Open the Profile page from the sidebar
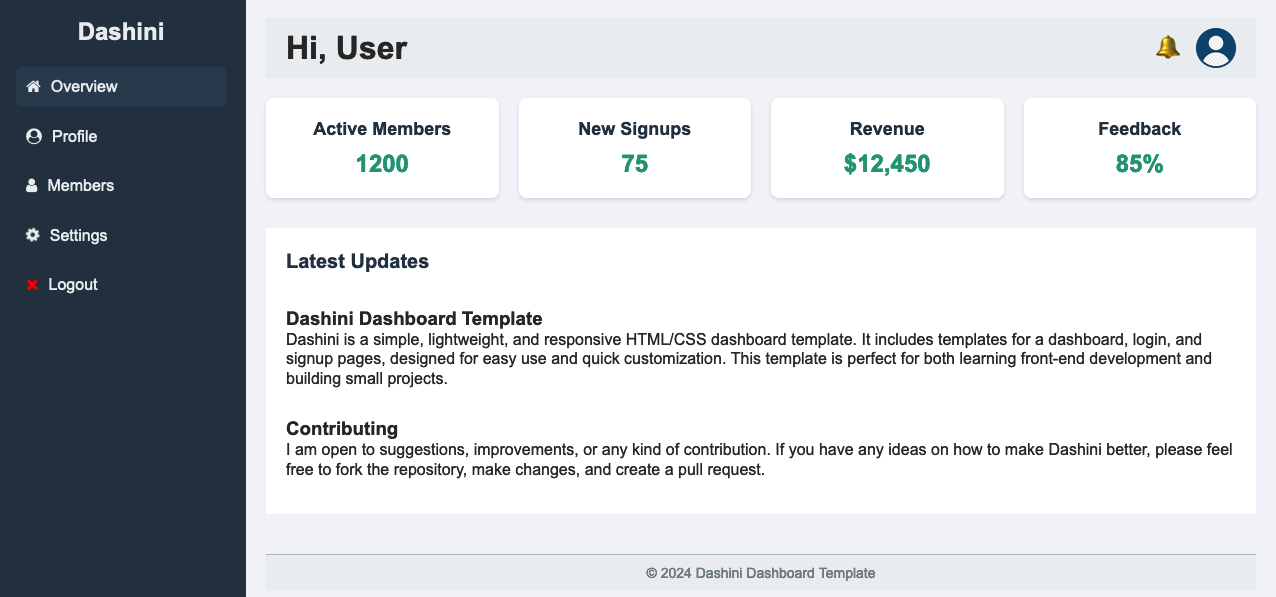1276x597 pixels. point(74,136)
